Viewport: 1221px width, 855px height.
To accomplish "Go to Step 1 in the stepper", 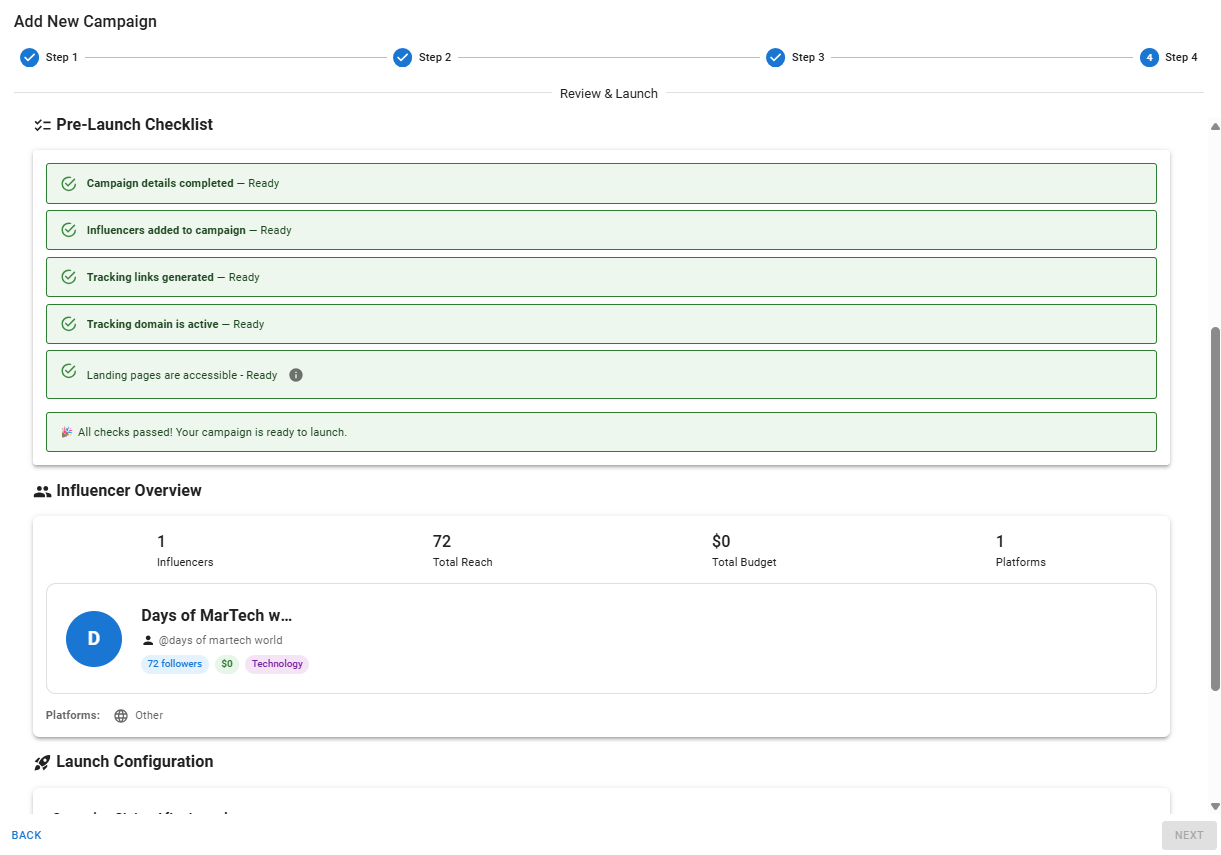I will [x=30, y=57].
